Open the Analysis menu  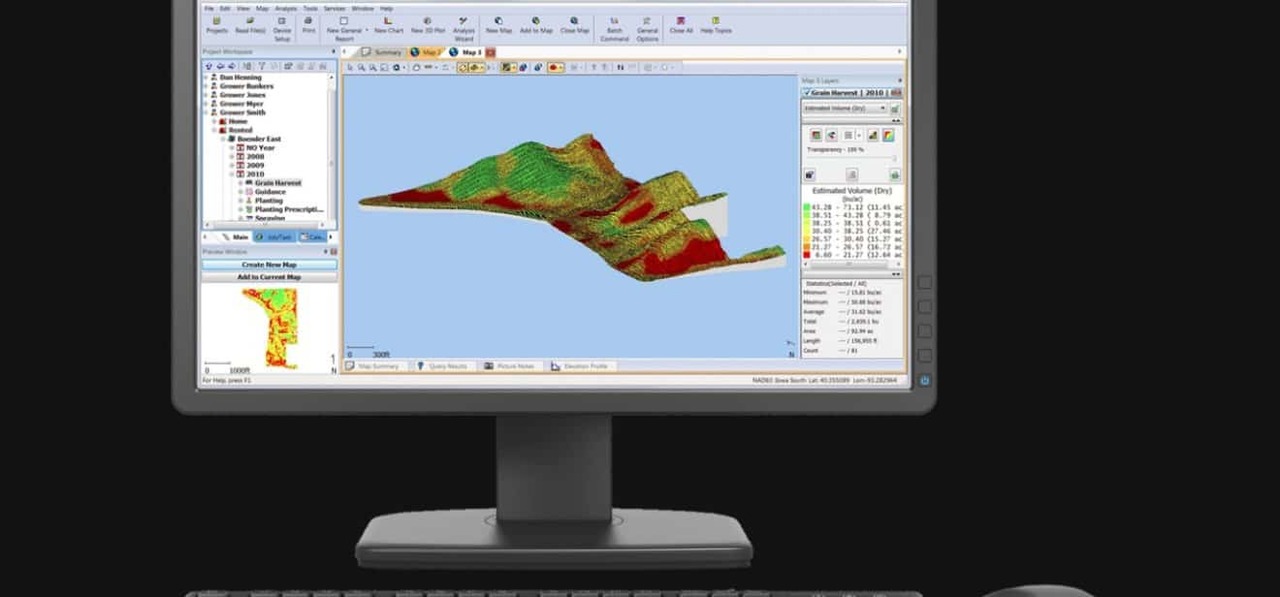pyautogui.click(x=285, y=8)
